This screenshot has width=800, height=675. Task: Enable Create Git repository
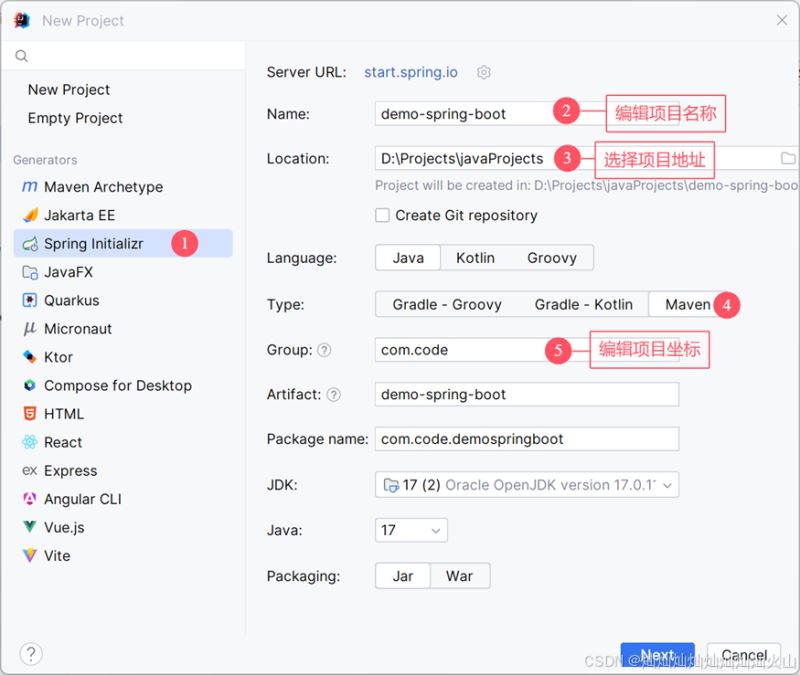pos(381,215)
